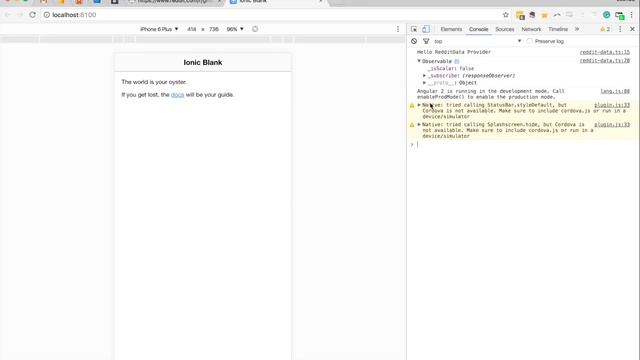Open device toolbar more options menu
This screenshot has height=360, width=640.
click(x=398, y=29)
